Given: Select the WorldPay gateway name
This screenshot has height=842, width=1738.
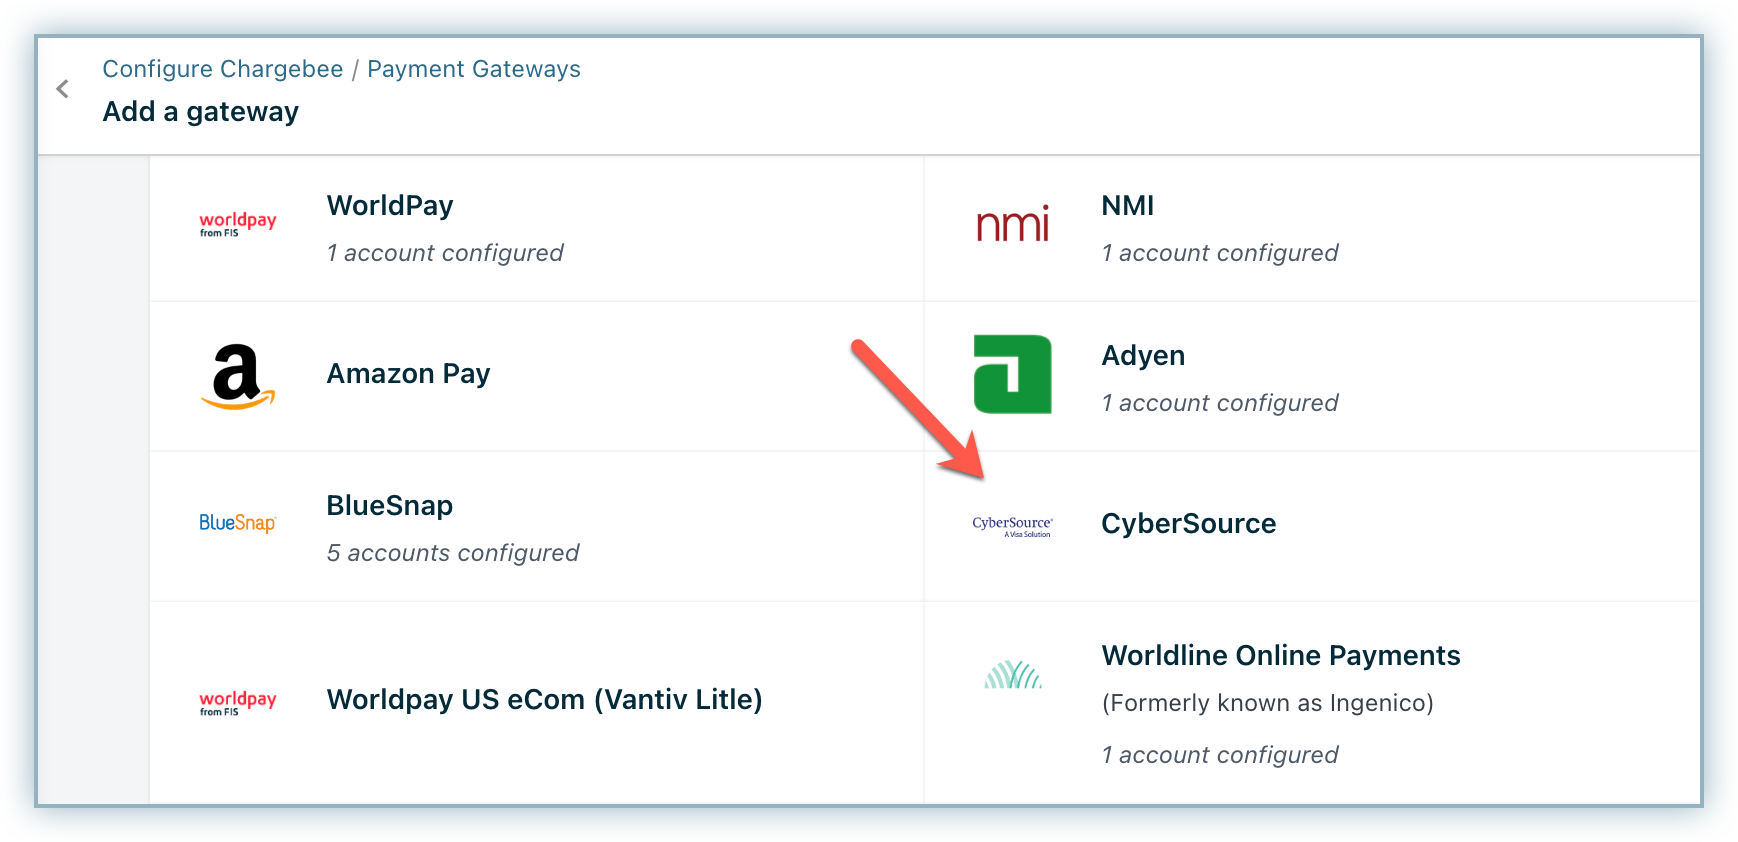Looking at the screenshot, I should tap(390, 206).
